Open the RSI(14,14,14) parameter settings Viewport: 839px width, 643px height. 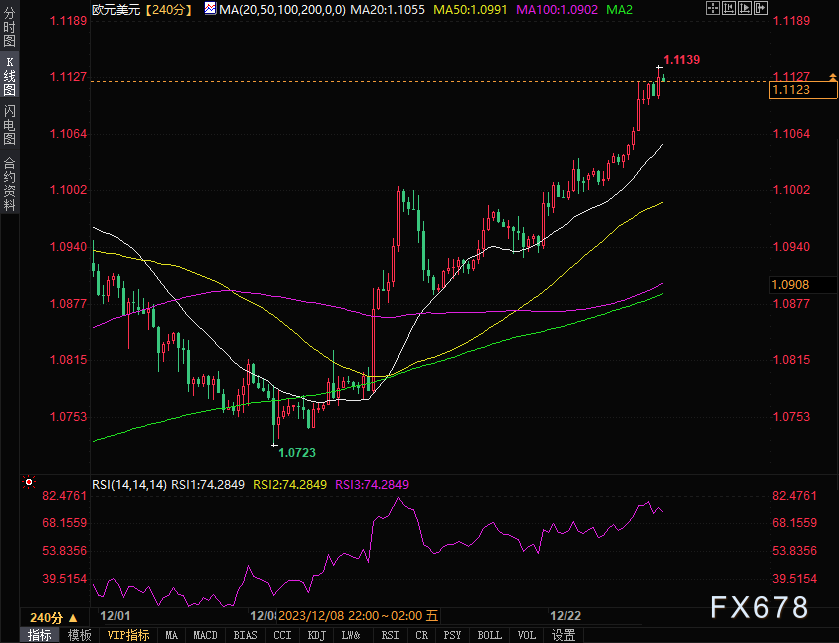pos(129,484)
